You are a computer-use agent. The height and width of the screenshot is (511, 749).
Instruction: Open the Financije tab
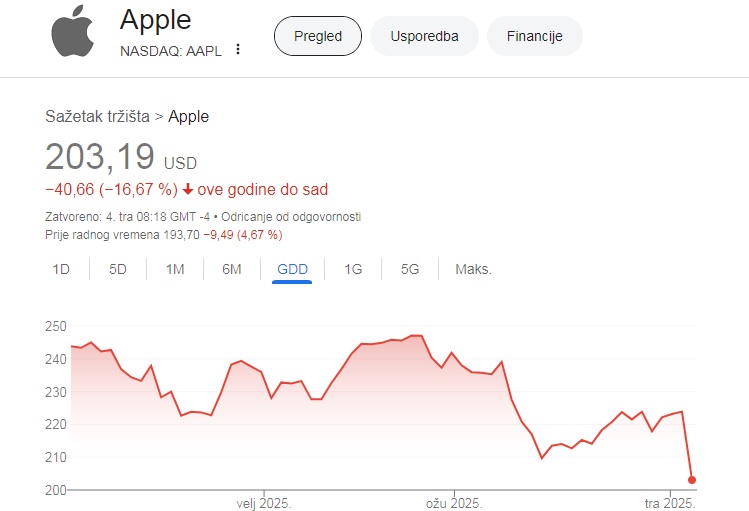[x=535, y=36]
